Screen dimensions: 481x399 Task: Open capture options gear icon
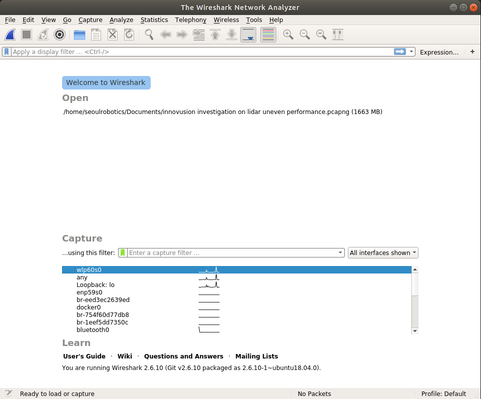tap(60, 35)
